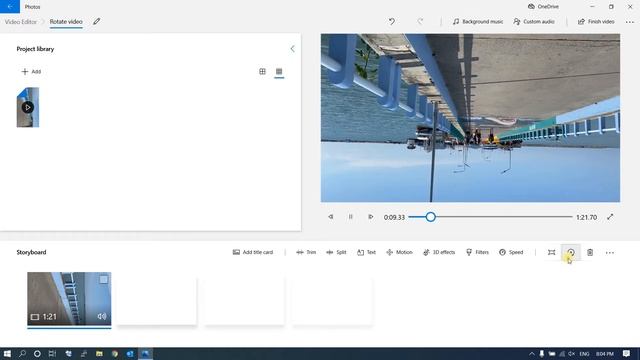This screenshot has height=360, width=640.
Task: Open Chrome from the taskbar
Action: coord(115,353)
